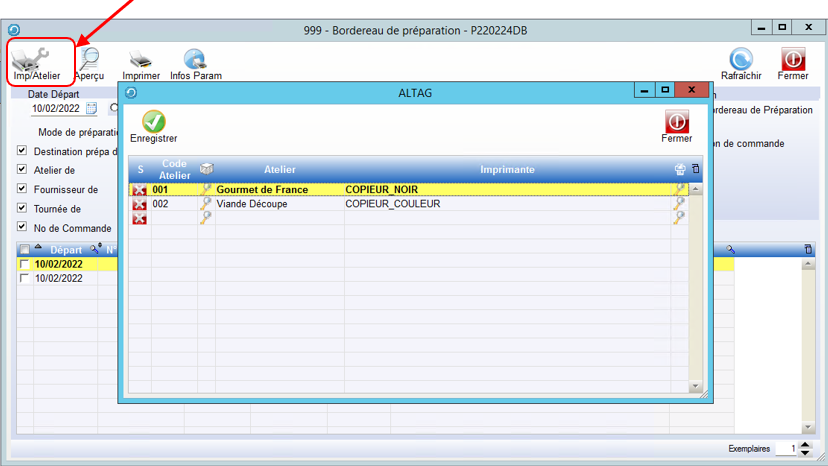Click the Code Atelier column header

175,170
